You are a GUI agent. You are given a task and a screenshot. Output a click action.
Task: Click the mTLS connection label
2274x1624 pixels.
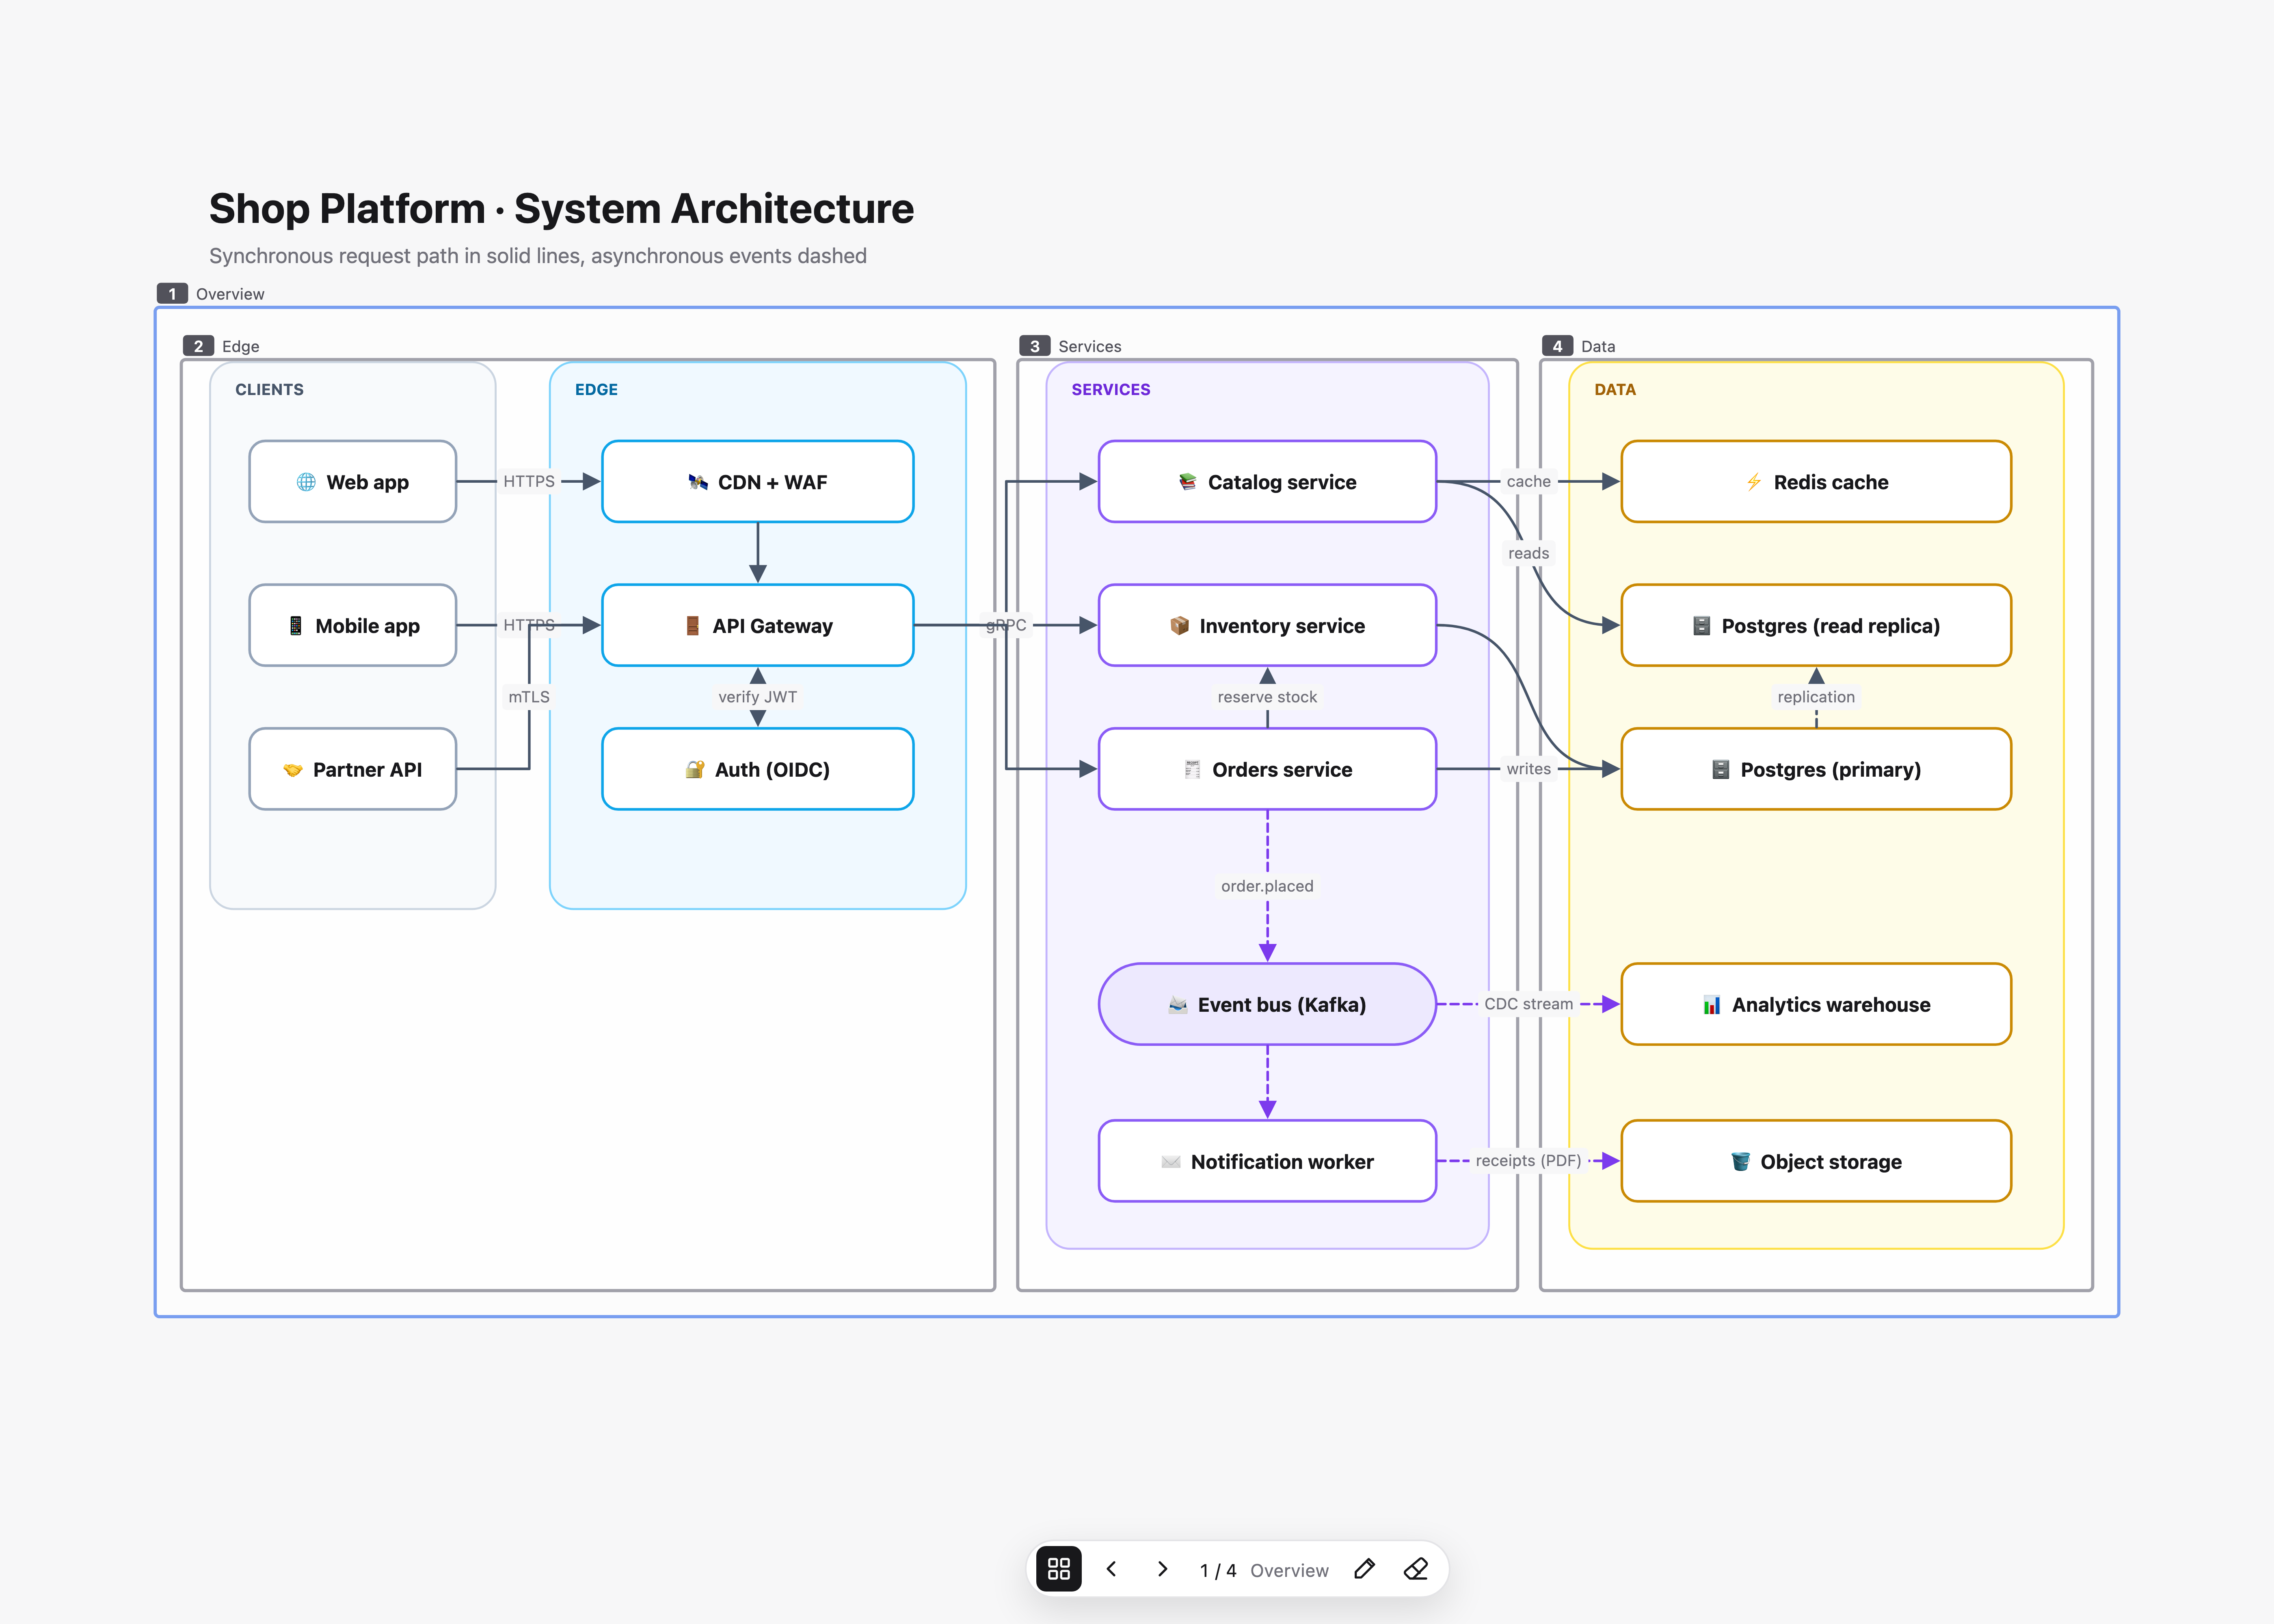click(x=529, y=697)
